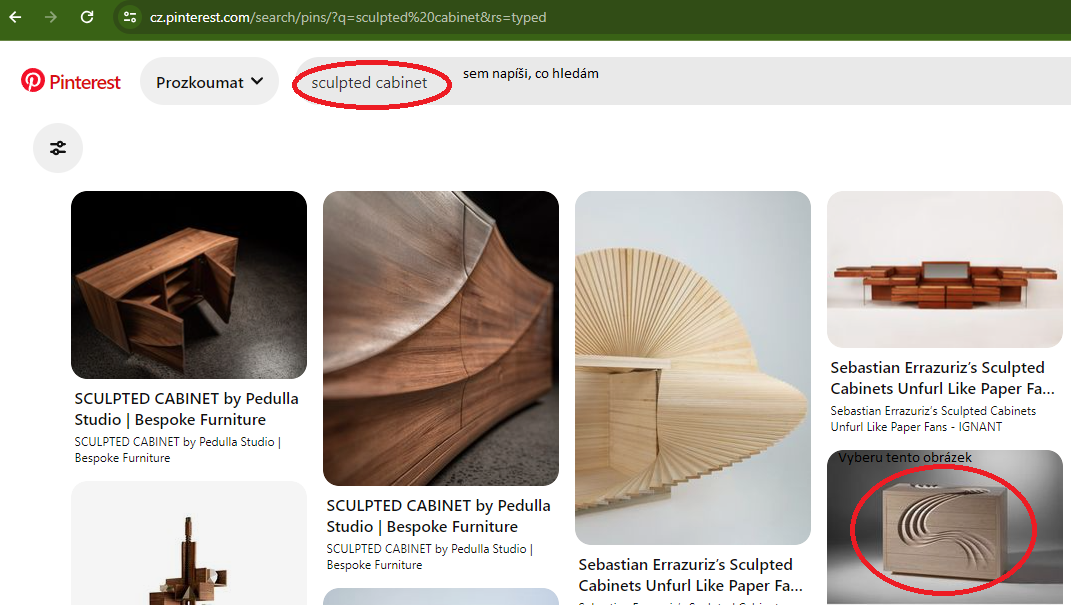Click bold title under close-up cabinet pin
This screenshot has width=1071, height=605.
click(x=438, y=516)
